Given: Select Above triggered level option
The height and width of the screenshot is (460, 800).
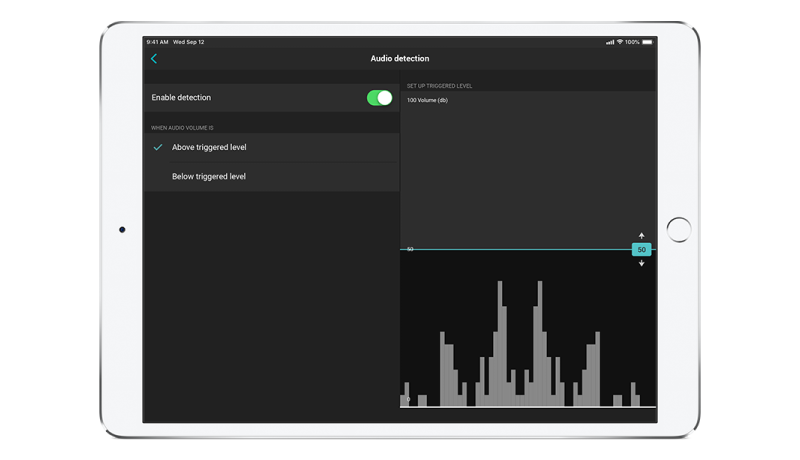Looking at the screenshot, I should 209,147.
